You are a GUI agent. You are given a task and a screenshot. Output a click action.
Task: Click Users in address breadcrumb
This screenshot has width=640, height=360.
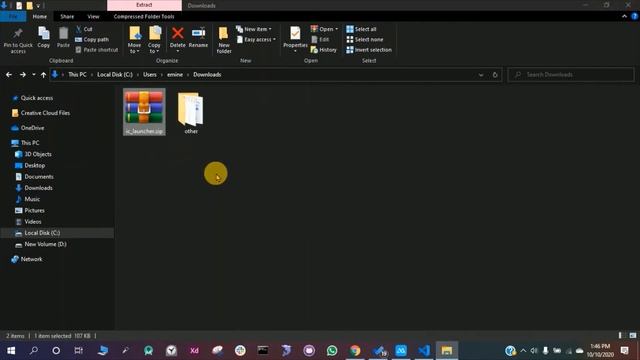pyautogui.click(x=149, y=75)
